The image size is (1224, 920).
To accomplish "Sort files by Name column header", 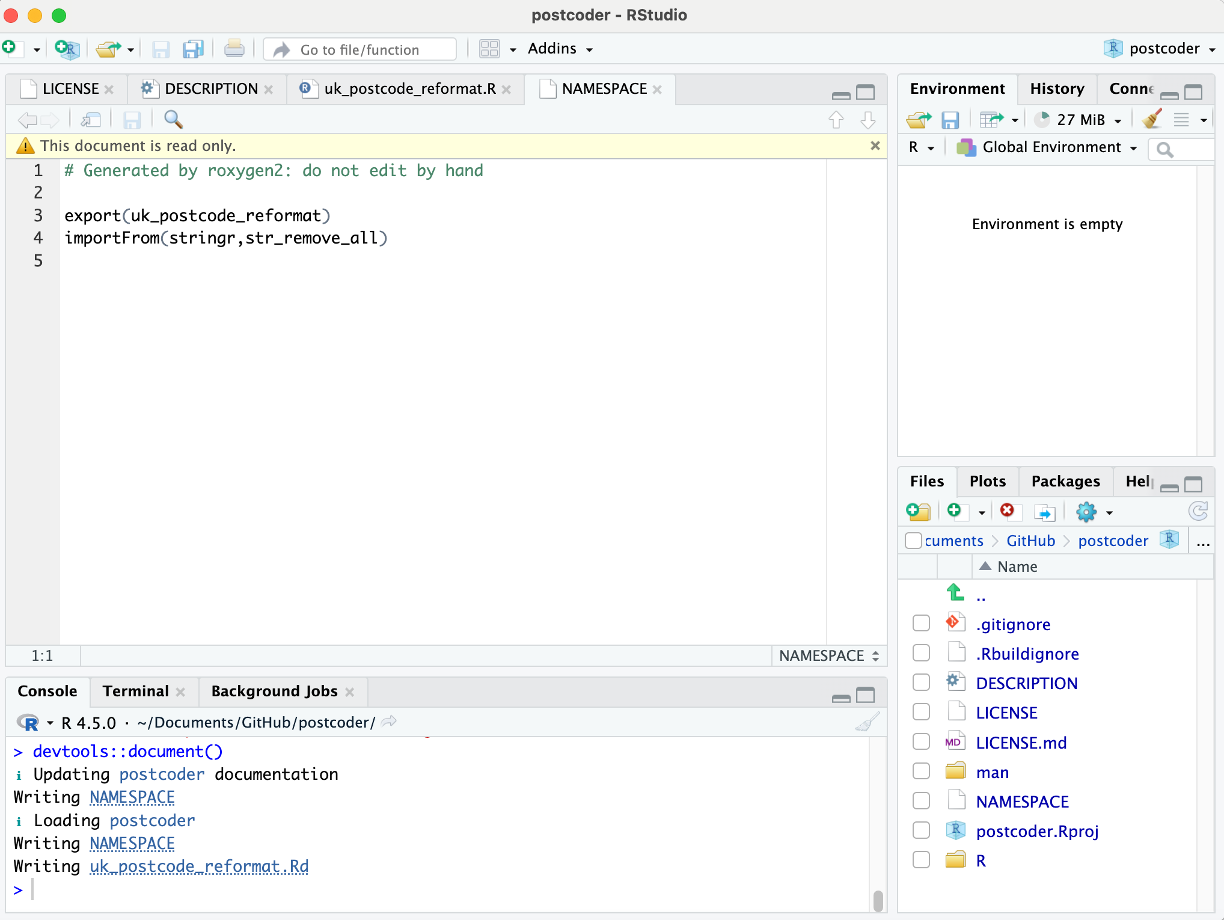I will pyautogui.click(x=1018, y=567).
